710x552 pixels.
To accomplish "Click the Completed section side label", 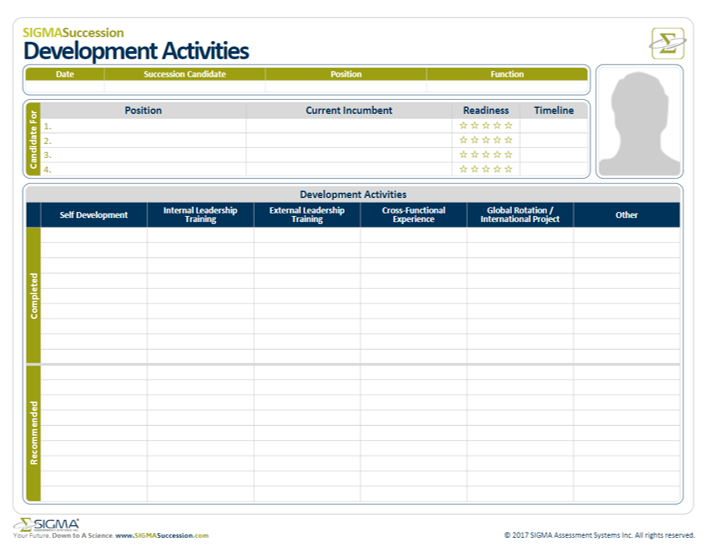I will 33,295.
